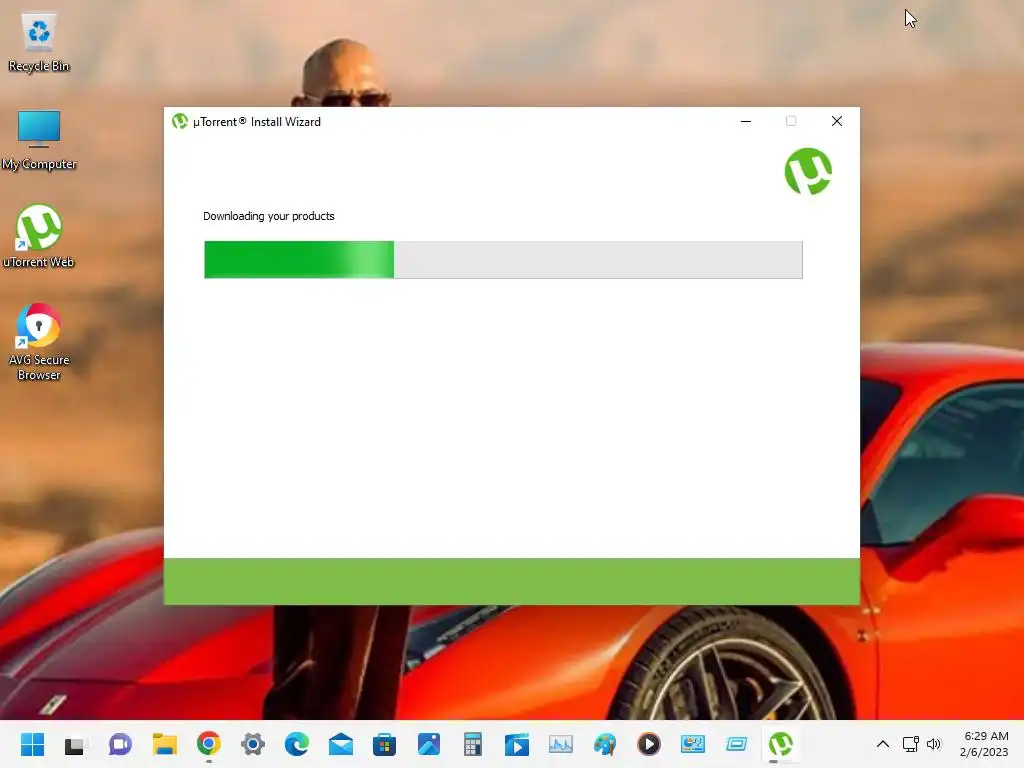Close the uTorrent Install Wizard window
Screen dimensions: 1024x768
(837, 121)
